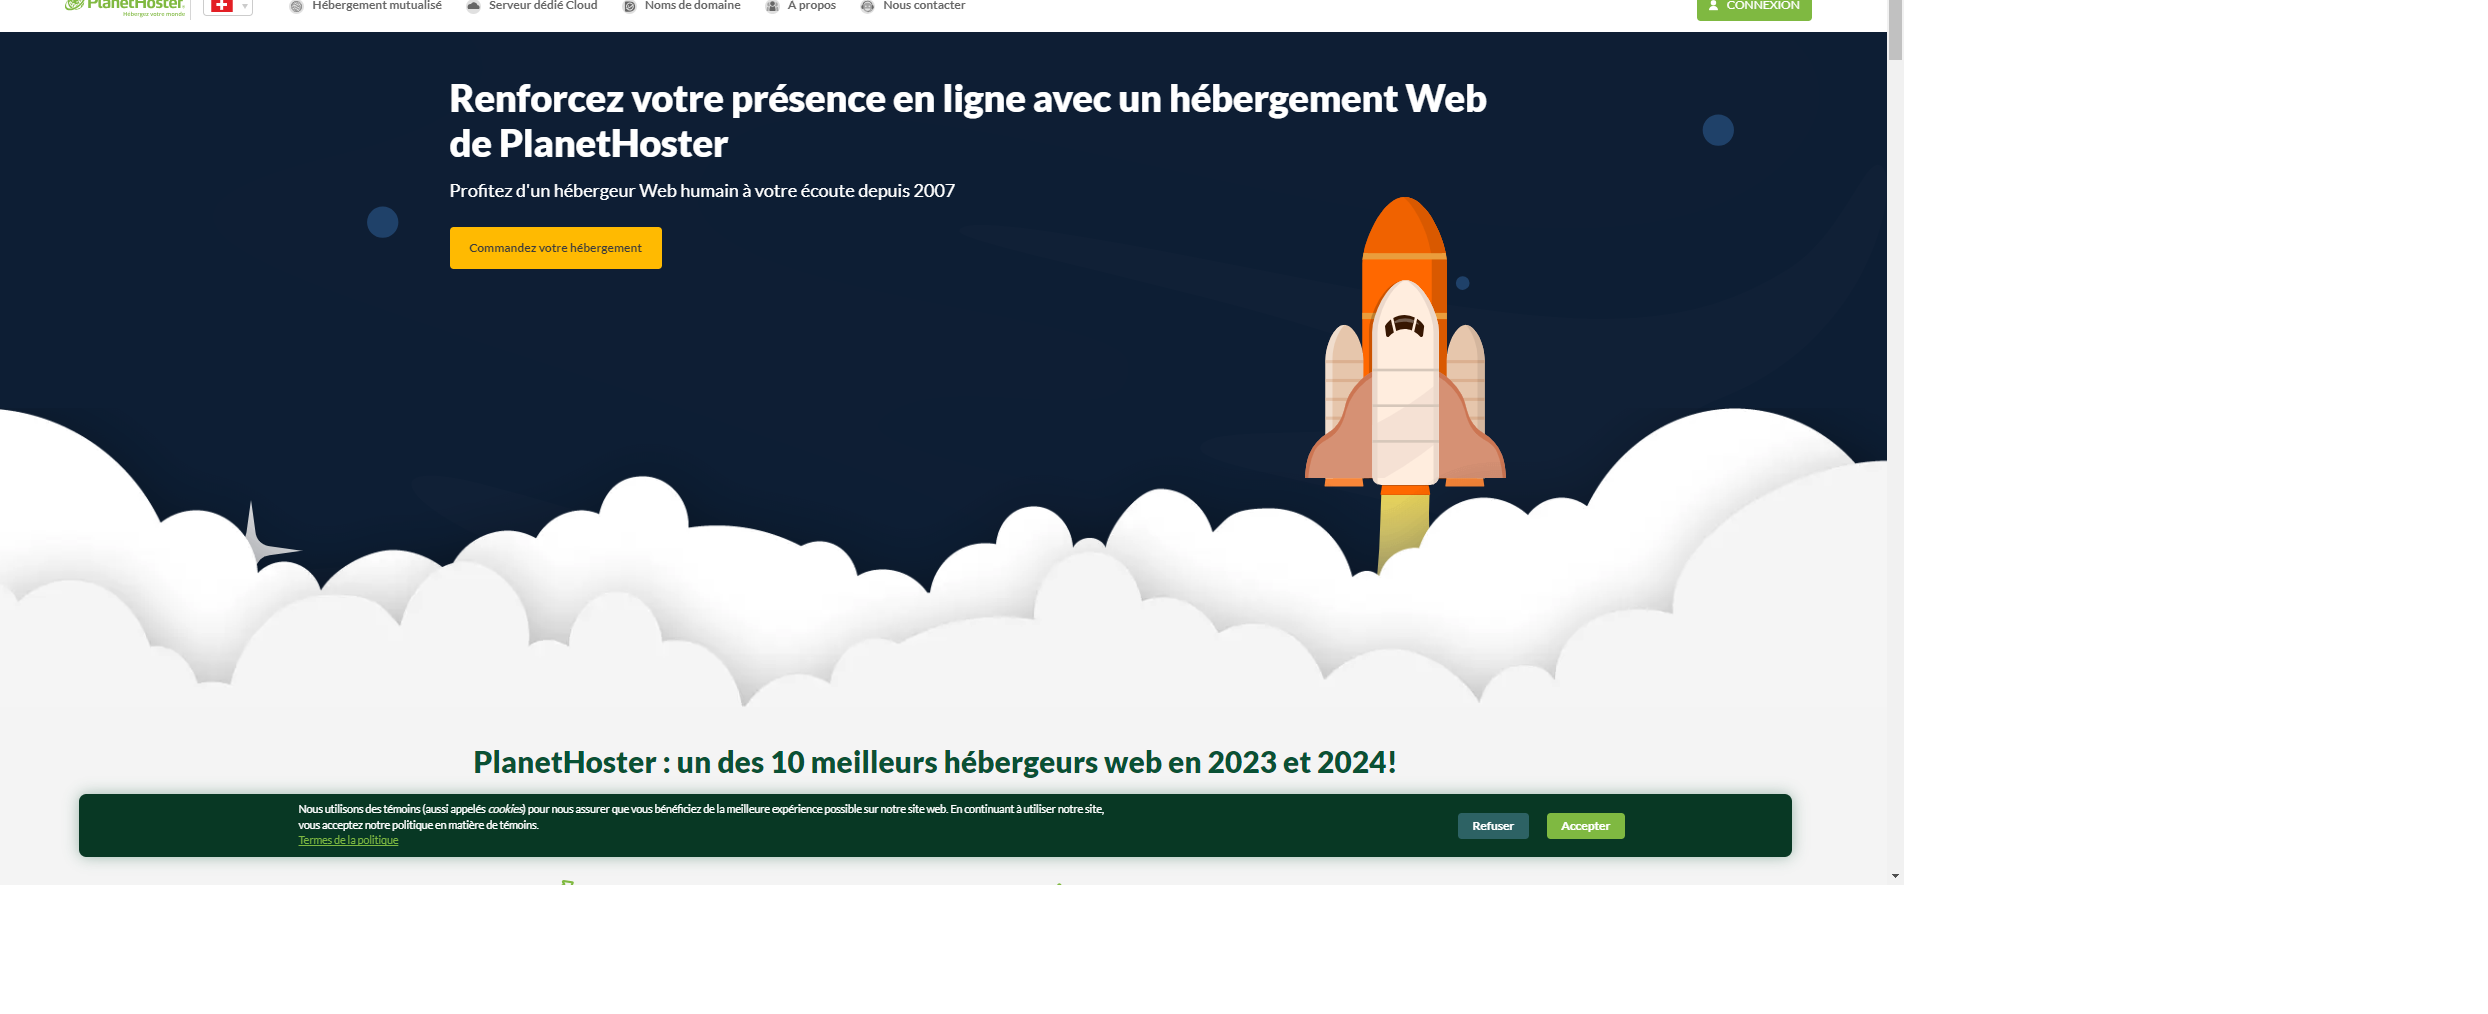Click the globe icon beside Hébergement mutualisé
Viewport: 2488px width, 1014px height.
(x=296, y=6)
